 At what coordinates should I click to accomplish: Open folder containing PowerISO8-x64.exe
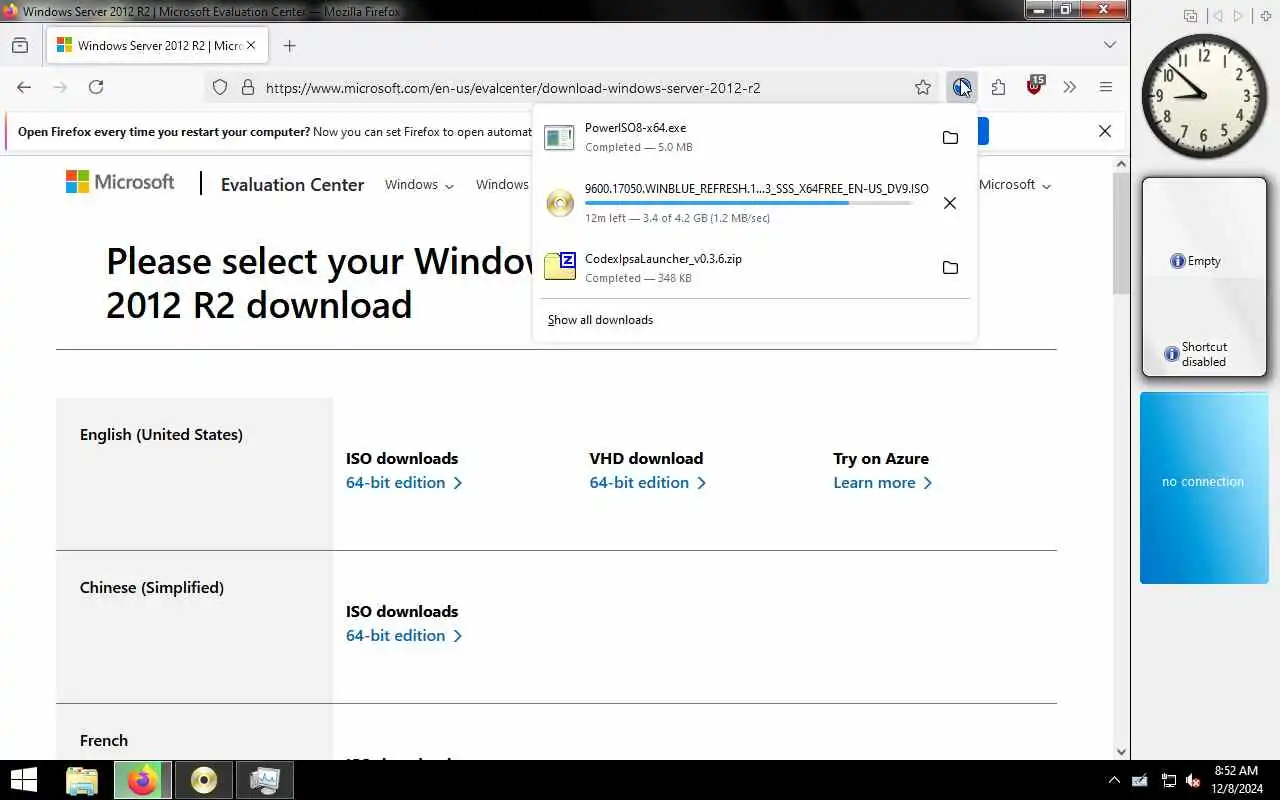[x=950, y=137]
